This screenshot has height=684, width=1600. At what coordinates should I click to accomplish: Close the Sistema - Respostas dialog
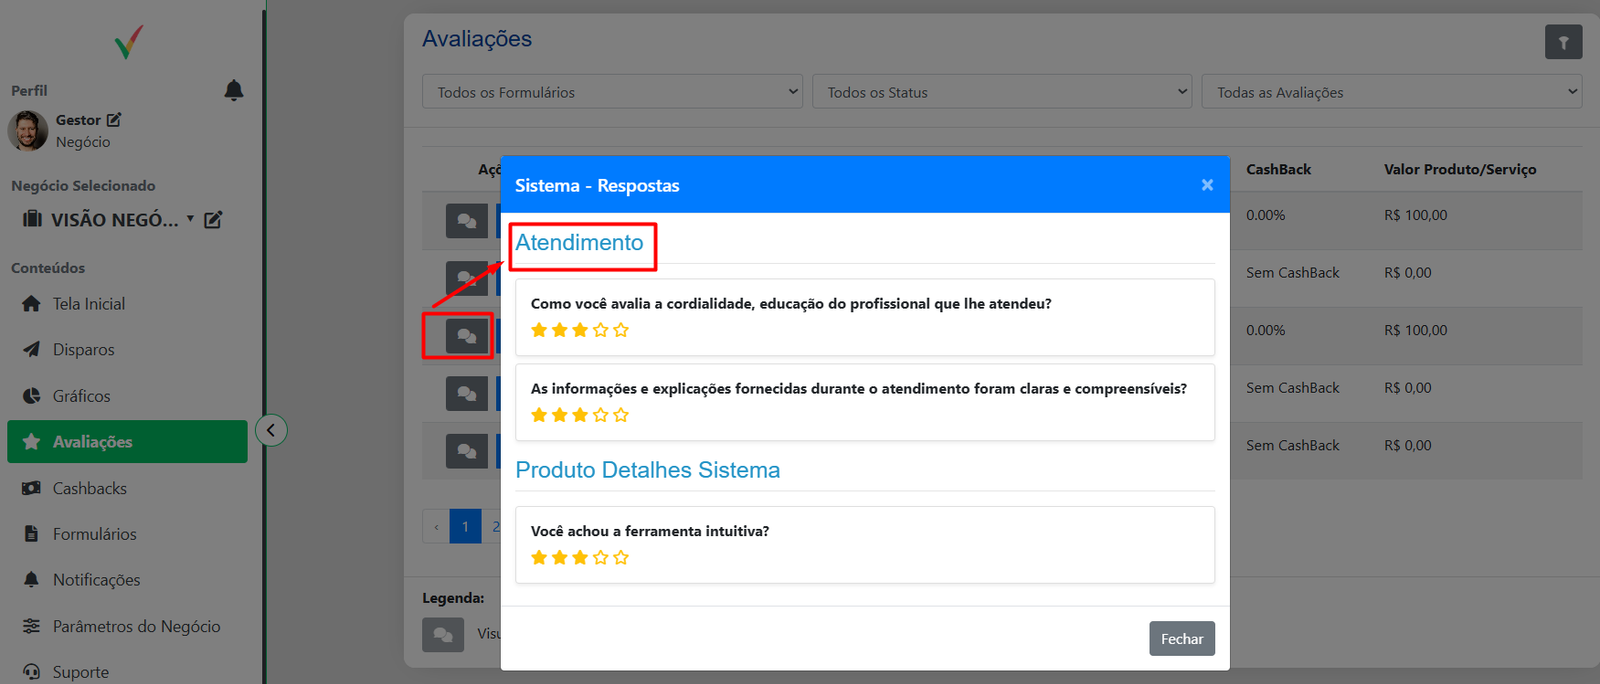[x=1207, y=185]
